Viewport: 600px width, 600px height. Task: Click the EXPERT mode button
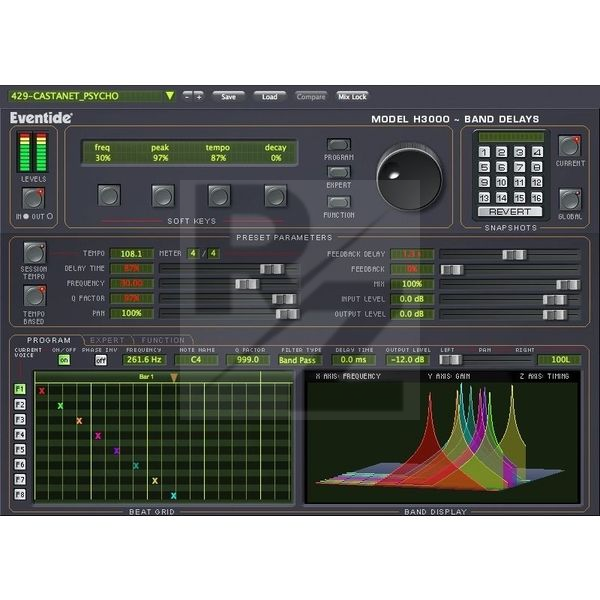339,172
